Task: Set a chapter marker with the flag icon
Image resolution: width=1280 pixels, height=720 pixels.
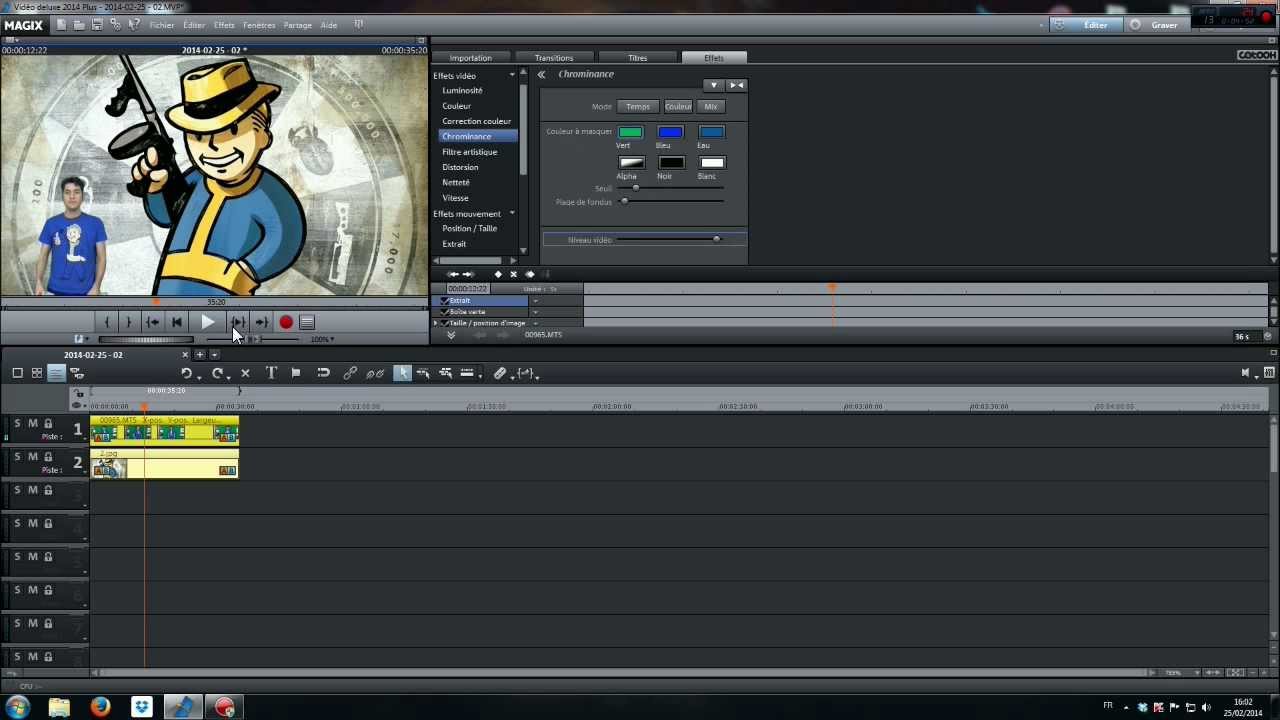Action: (296, 373)
